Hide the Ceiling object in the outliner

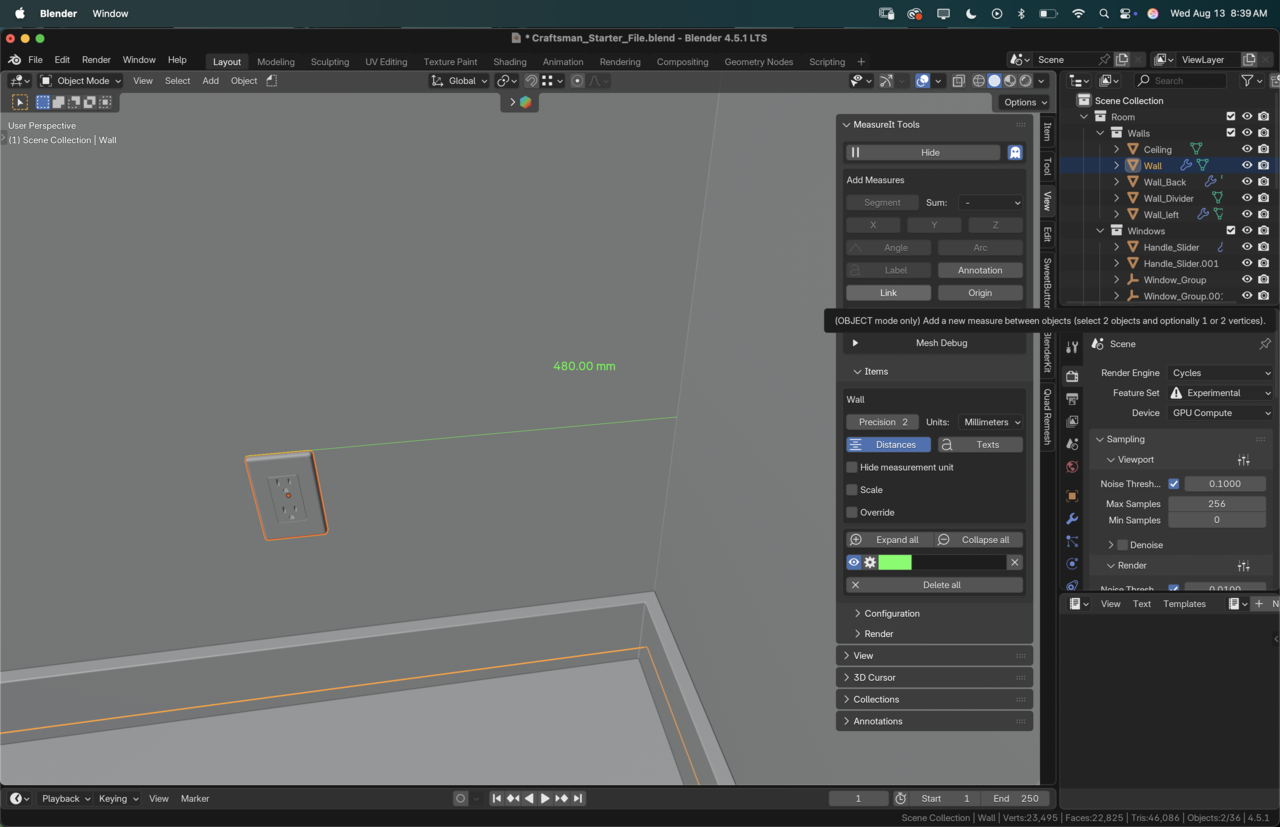point(1246,149)
